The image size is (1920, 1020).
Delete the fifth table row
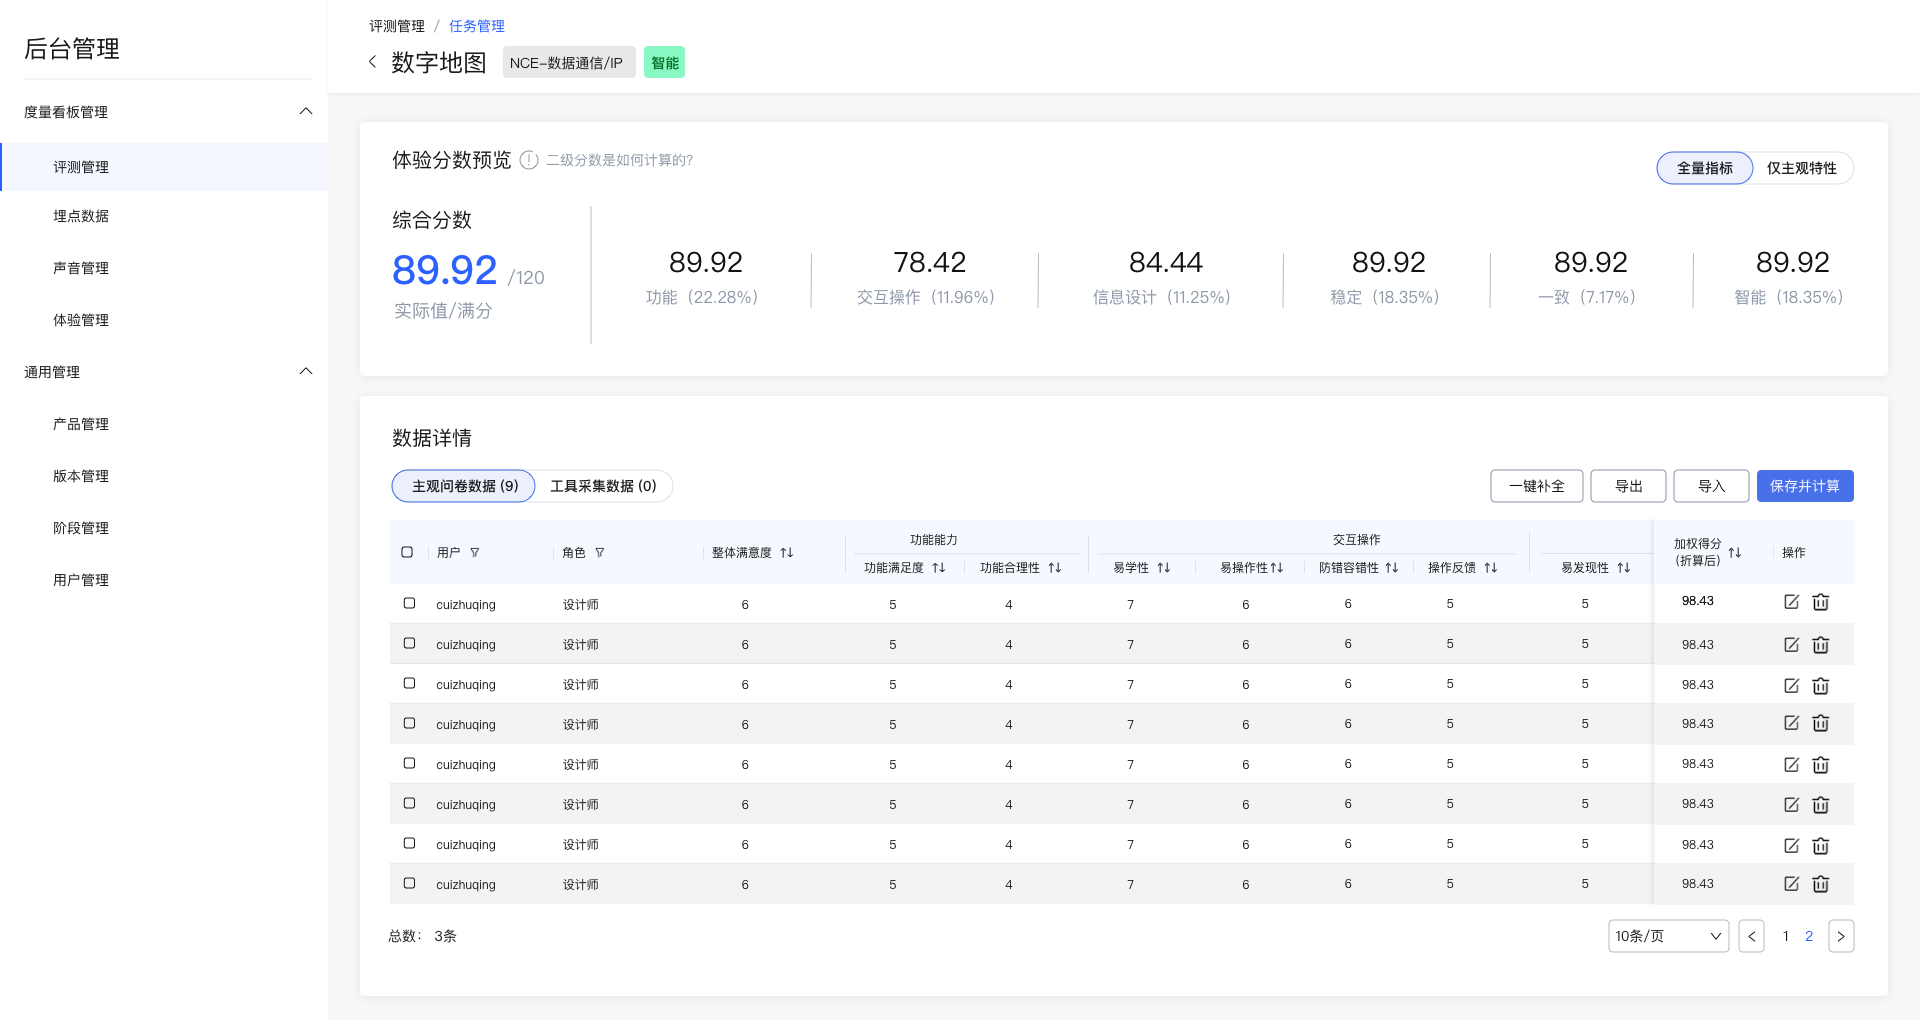(x=1821, y=764)
